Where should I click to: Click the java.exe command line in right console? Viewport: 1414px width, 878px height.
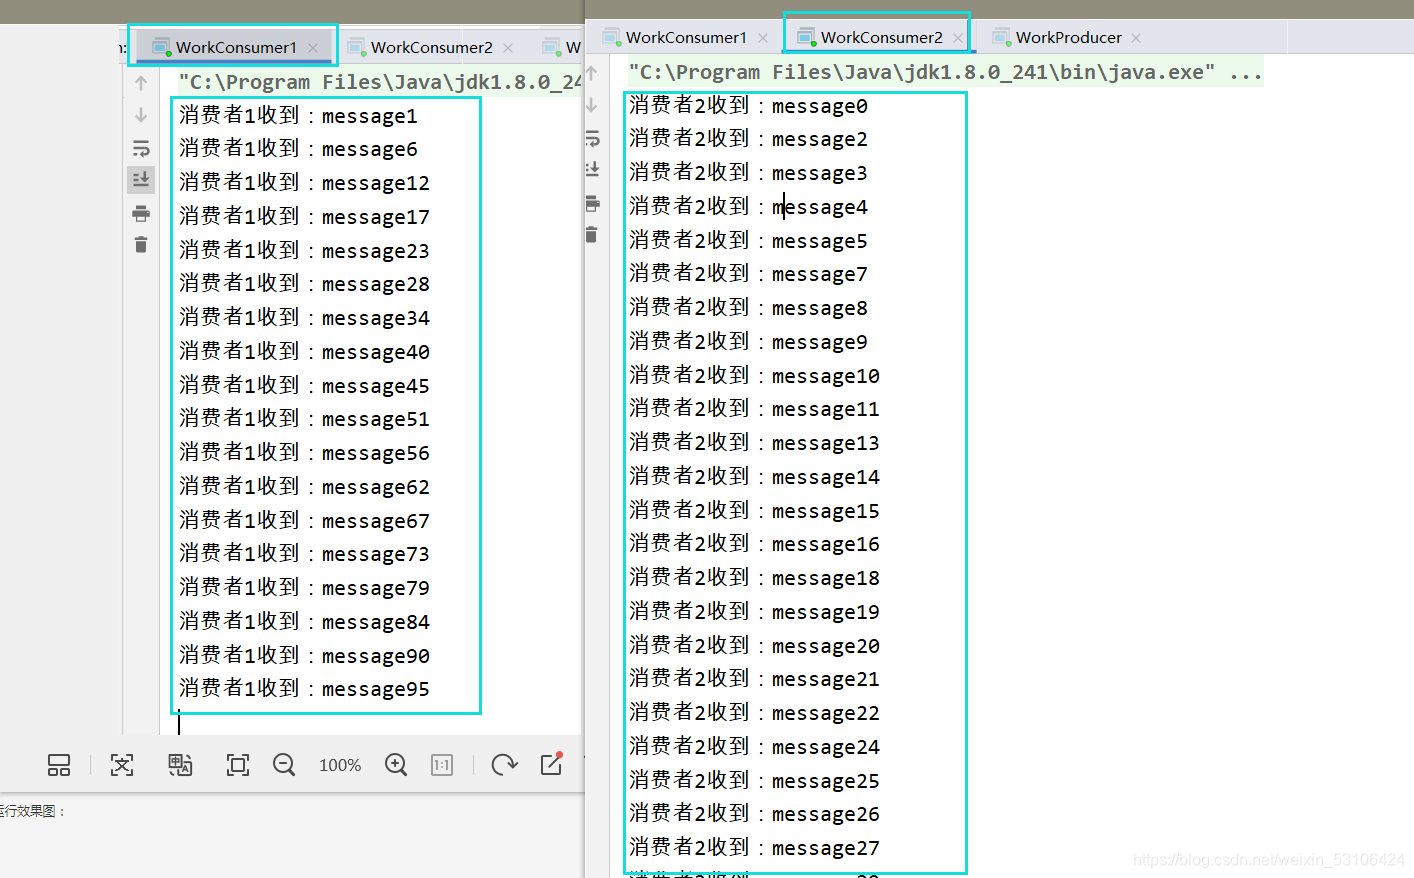(945, 72)
